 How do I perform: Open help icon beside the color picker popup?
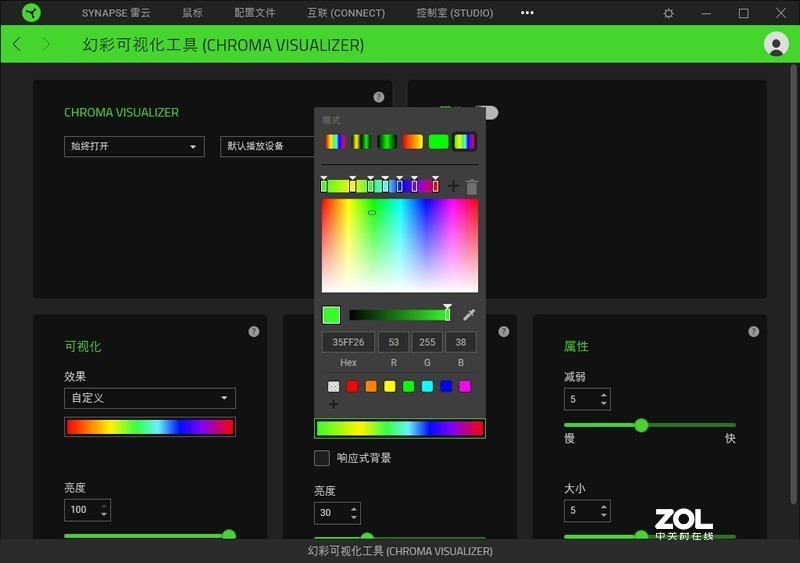[504, 332]
